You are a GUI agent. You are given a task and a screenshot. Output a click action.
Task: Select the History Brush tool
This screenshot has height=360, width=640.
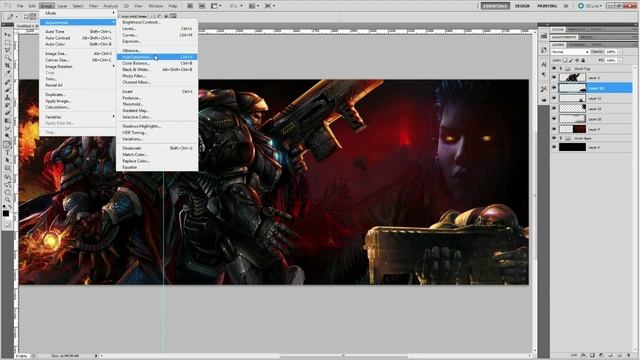(x=7, y=106)
